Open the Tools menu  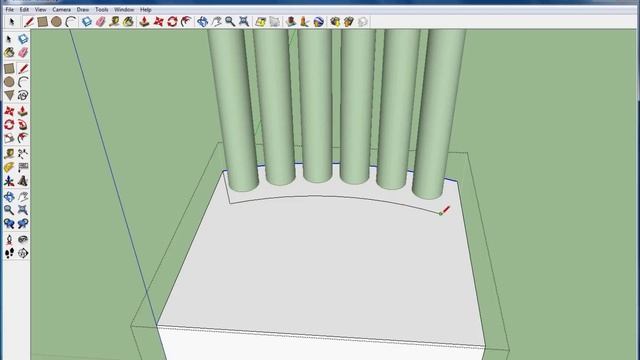point(102,9)
